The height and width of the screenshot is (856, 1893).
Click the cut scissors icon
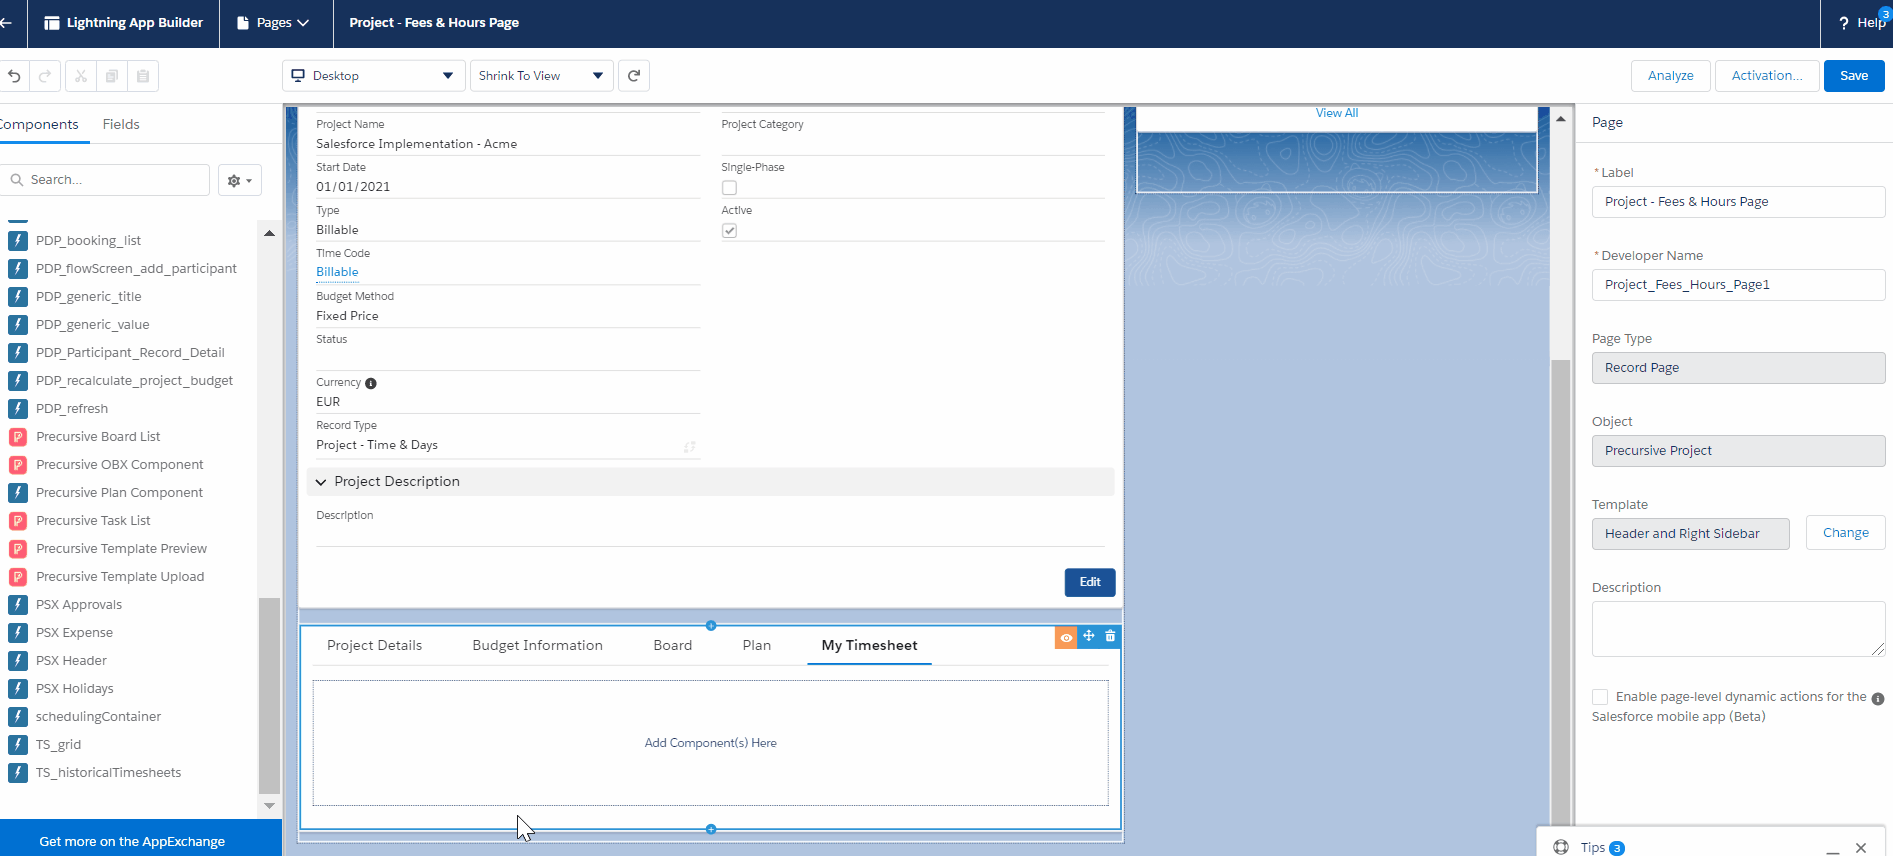tap(81, 76)
